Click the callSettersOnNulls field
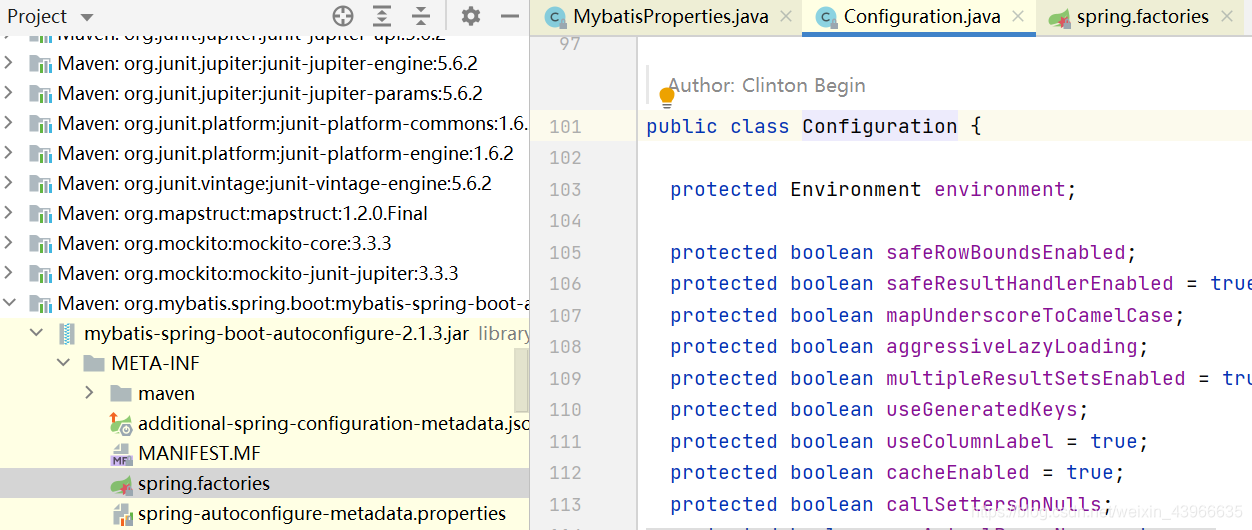Image resolution: width=1252 pixels, height=530 pixels. (994, 504)
